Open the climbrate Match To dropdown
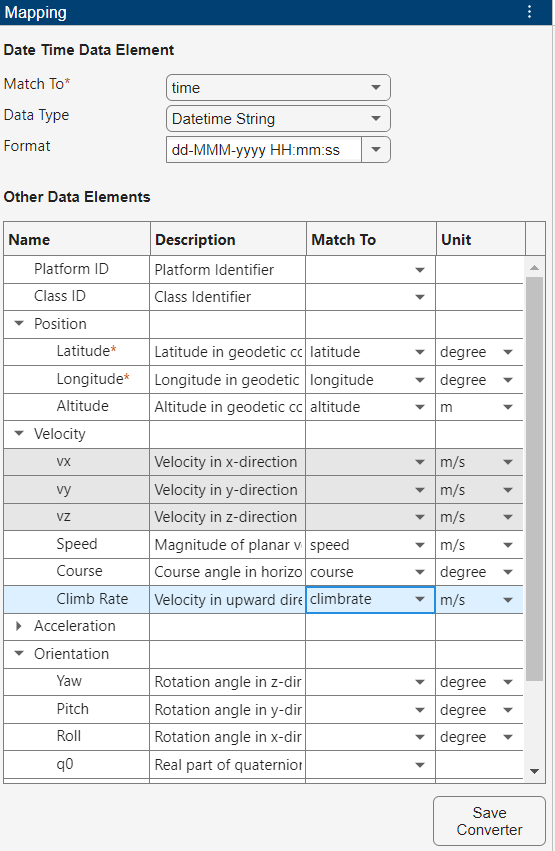Image resolution: width=555 pixels, height=851 pixels. (x=371, y=600)
